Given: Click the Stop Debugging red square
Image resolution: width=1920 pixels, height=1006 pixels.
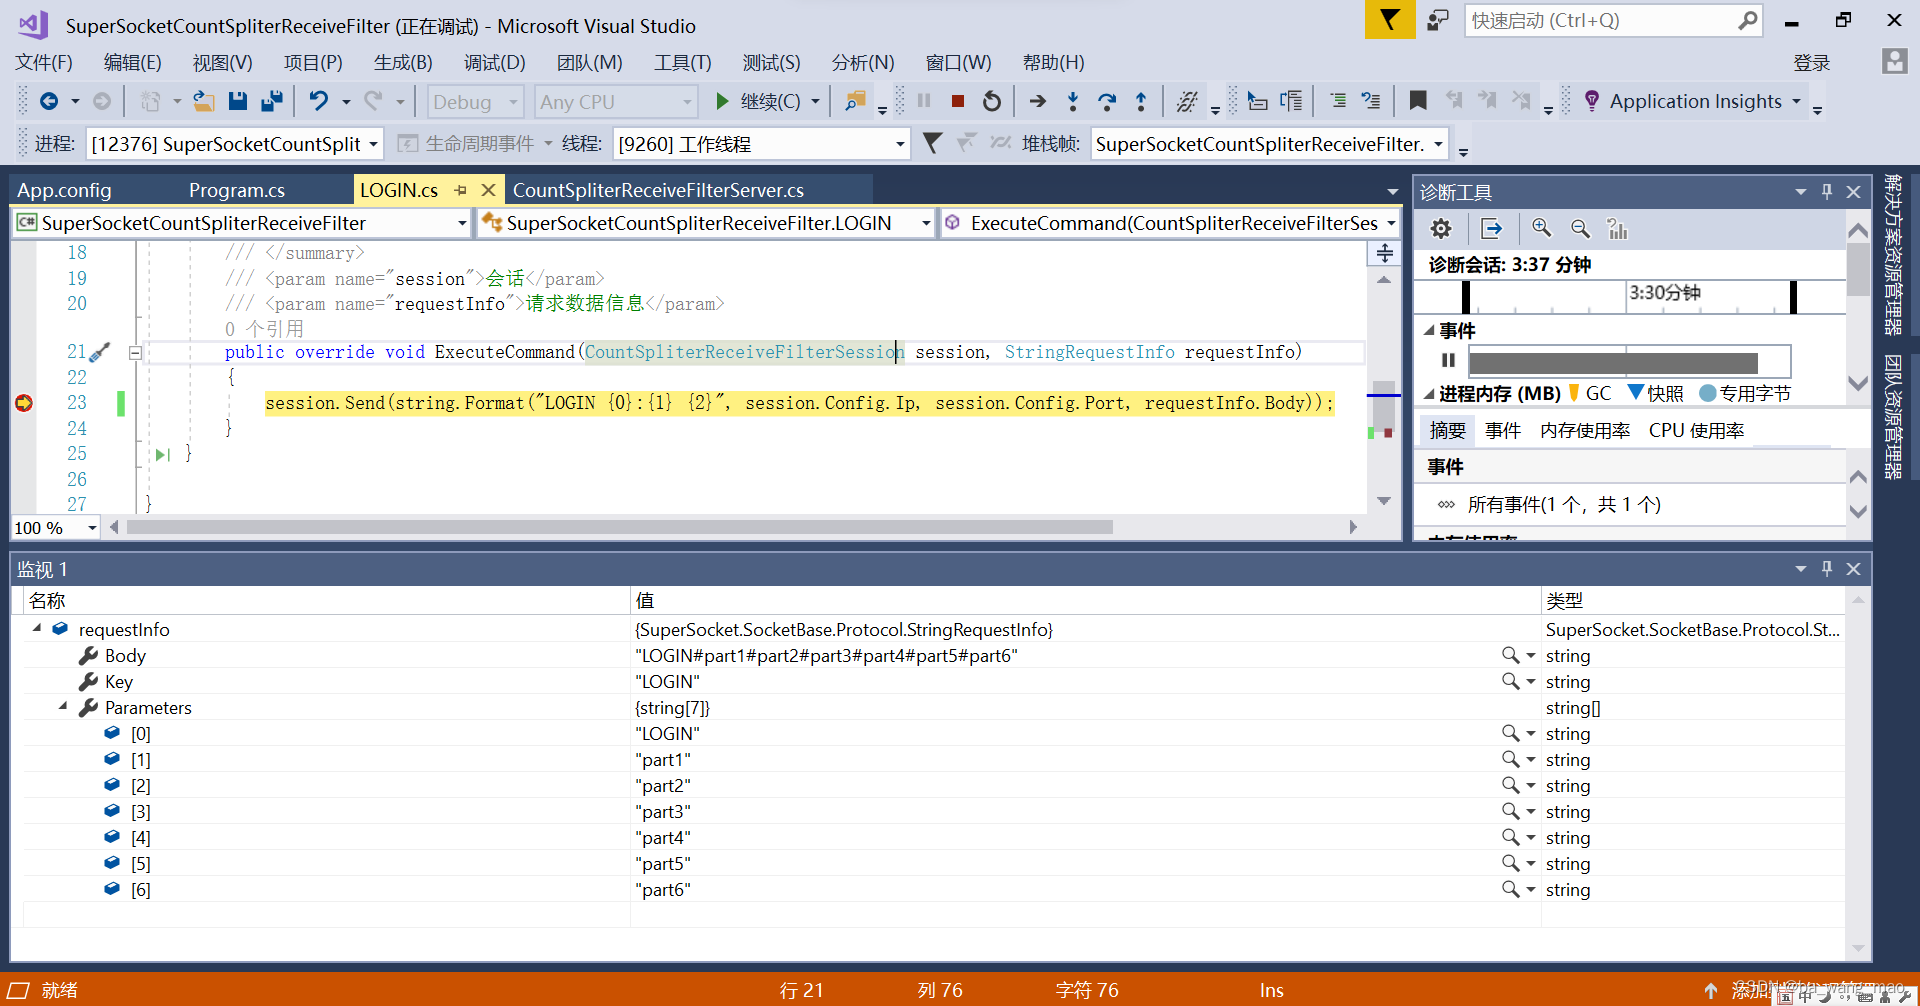Looking at the screenshot, I should pos(957,101).
